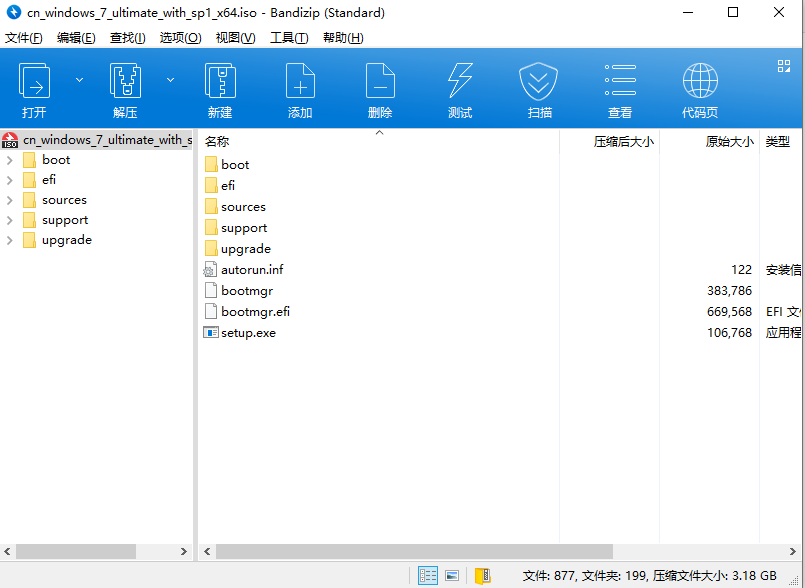Click the 106,768 original size value
Screen dimensions: 805x588
coord(730,333)
